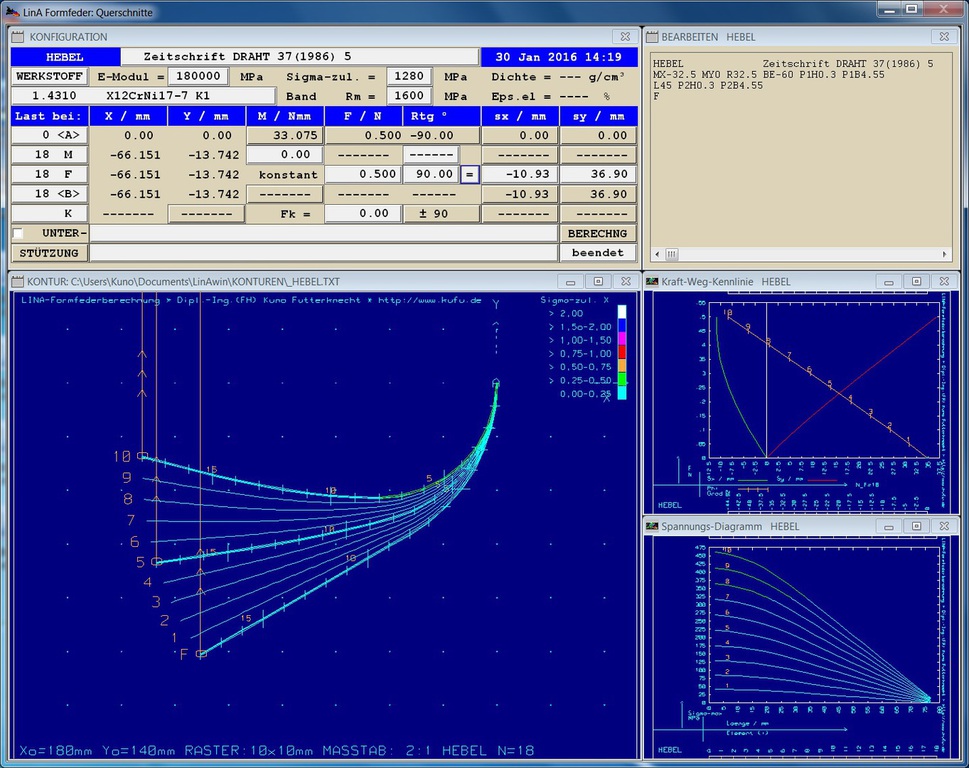Select the Last bei column header
The height and width of the screenshot is (768, 969).
pyautogui.click(x=49, y=116)
